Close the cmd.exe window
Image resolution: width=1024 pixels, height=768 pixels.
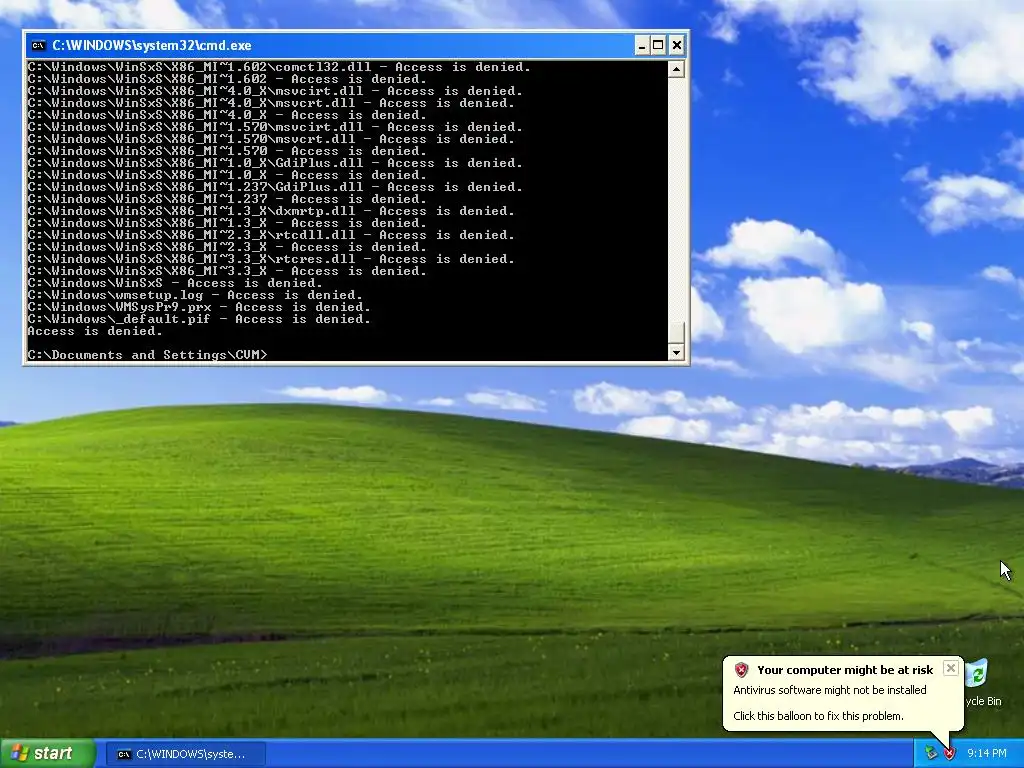tap(677, 45)
